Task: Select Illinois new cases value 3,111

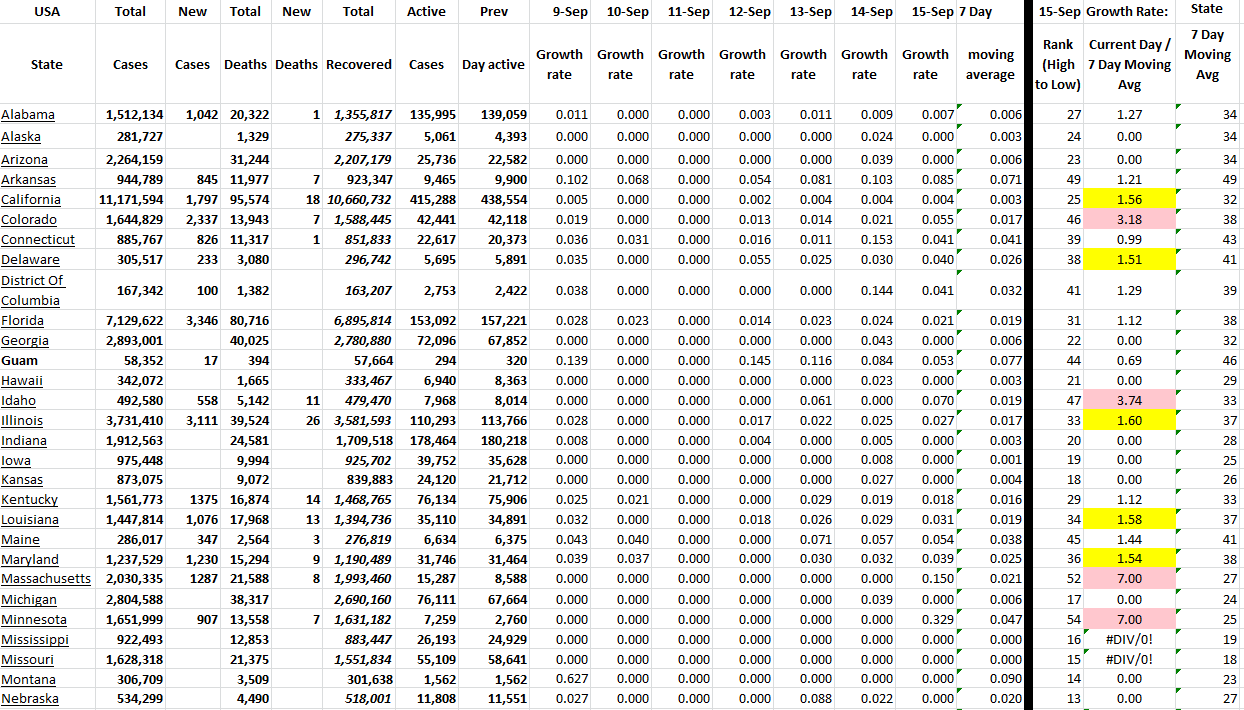Action: coord(192,420)
